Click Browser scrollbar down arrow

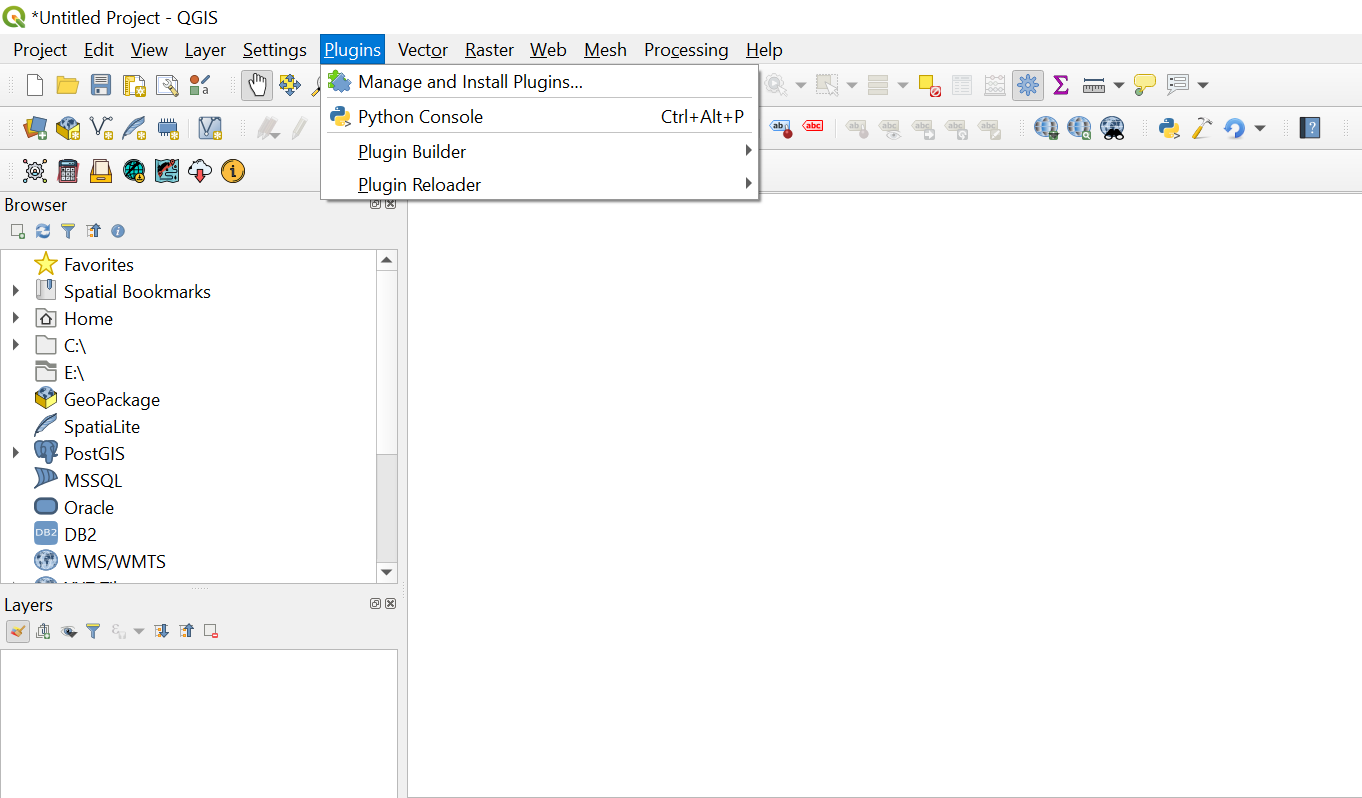click(387, 572)
